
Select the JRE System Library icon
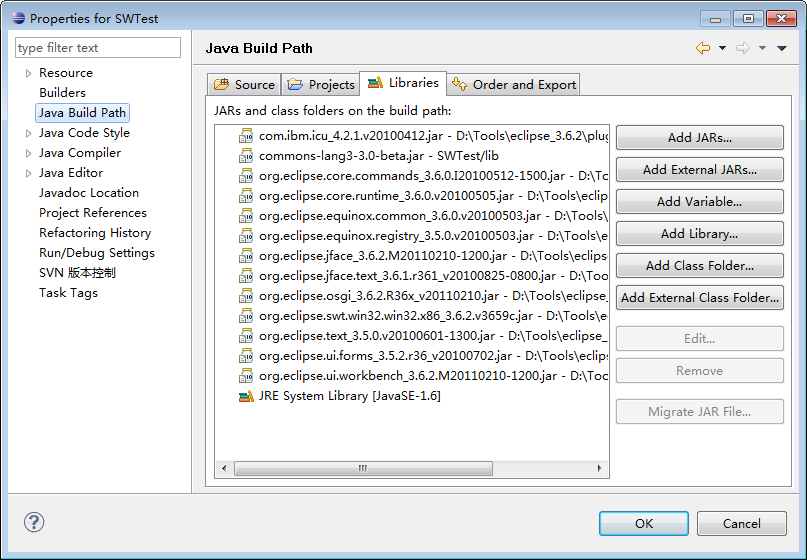pos(246,396)
